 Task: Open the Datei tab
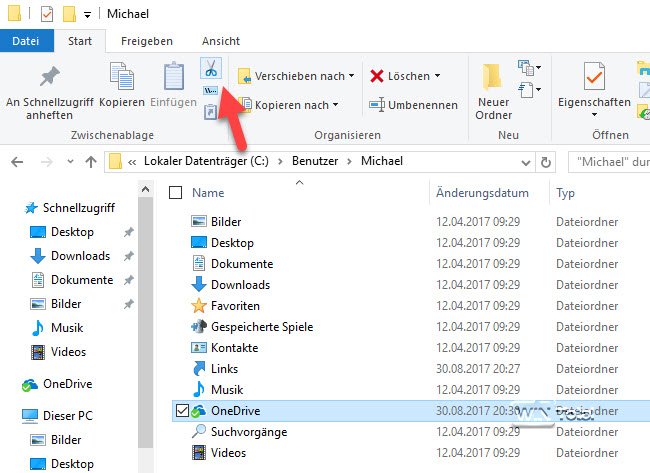tap(26, 41)
